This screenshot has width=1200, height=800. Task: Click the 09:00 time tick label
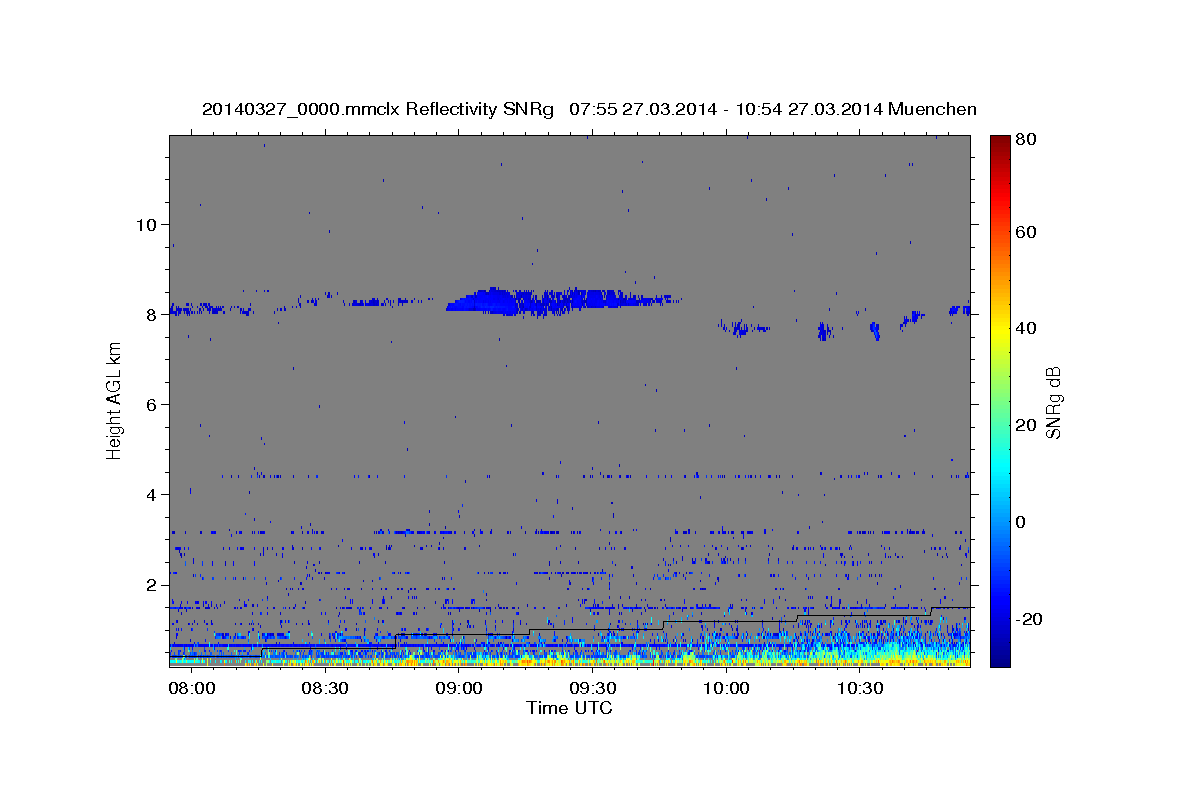[459, 689]
